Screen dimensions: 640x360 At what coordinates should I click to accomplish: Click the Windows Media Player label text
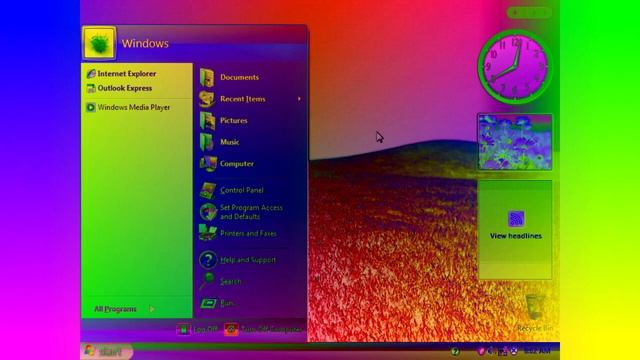(133, 107)
